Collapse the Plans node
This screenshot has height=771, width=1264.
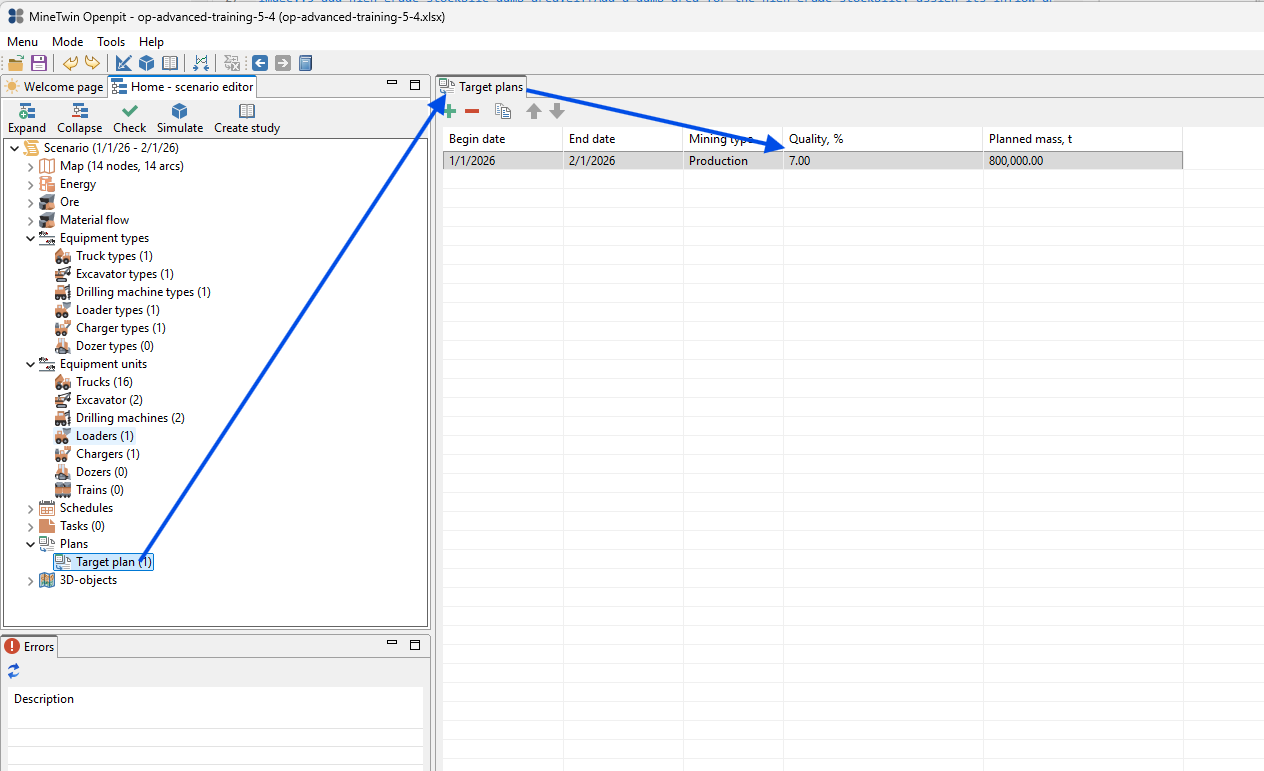coord(30,544)
